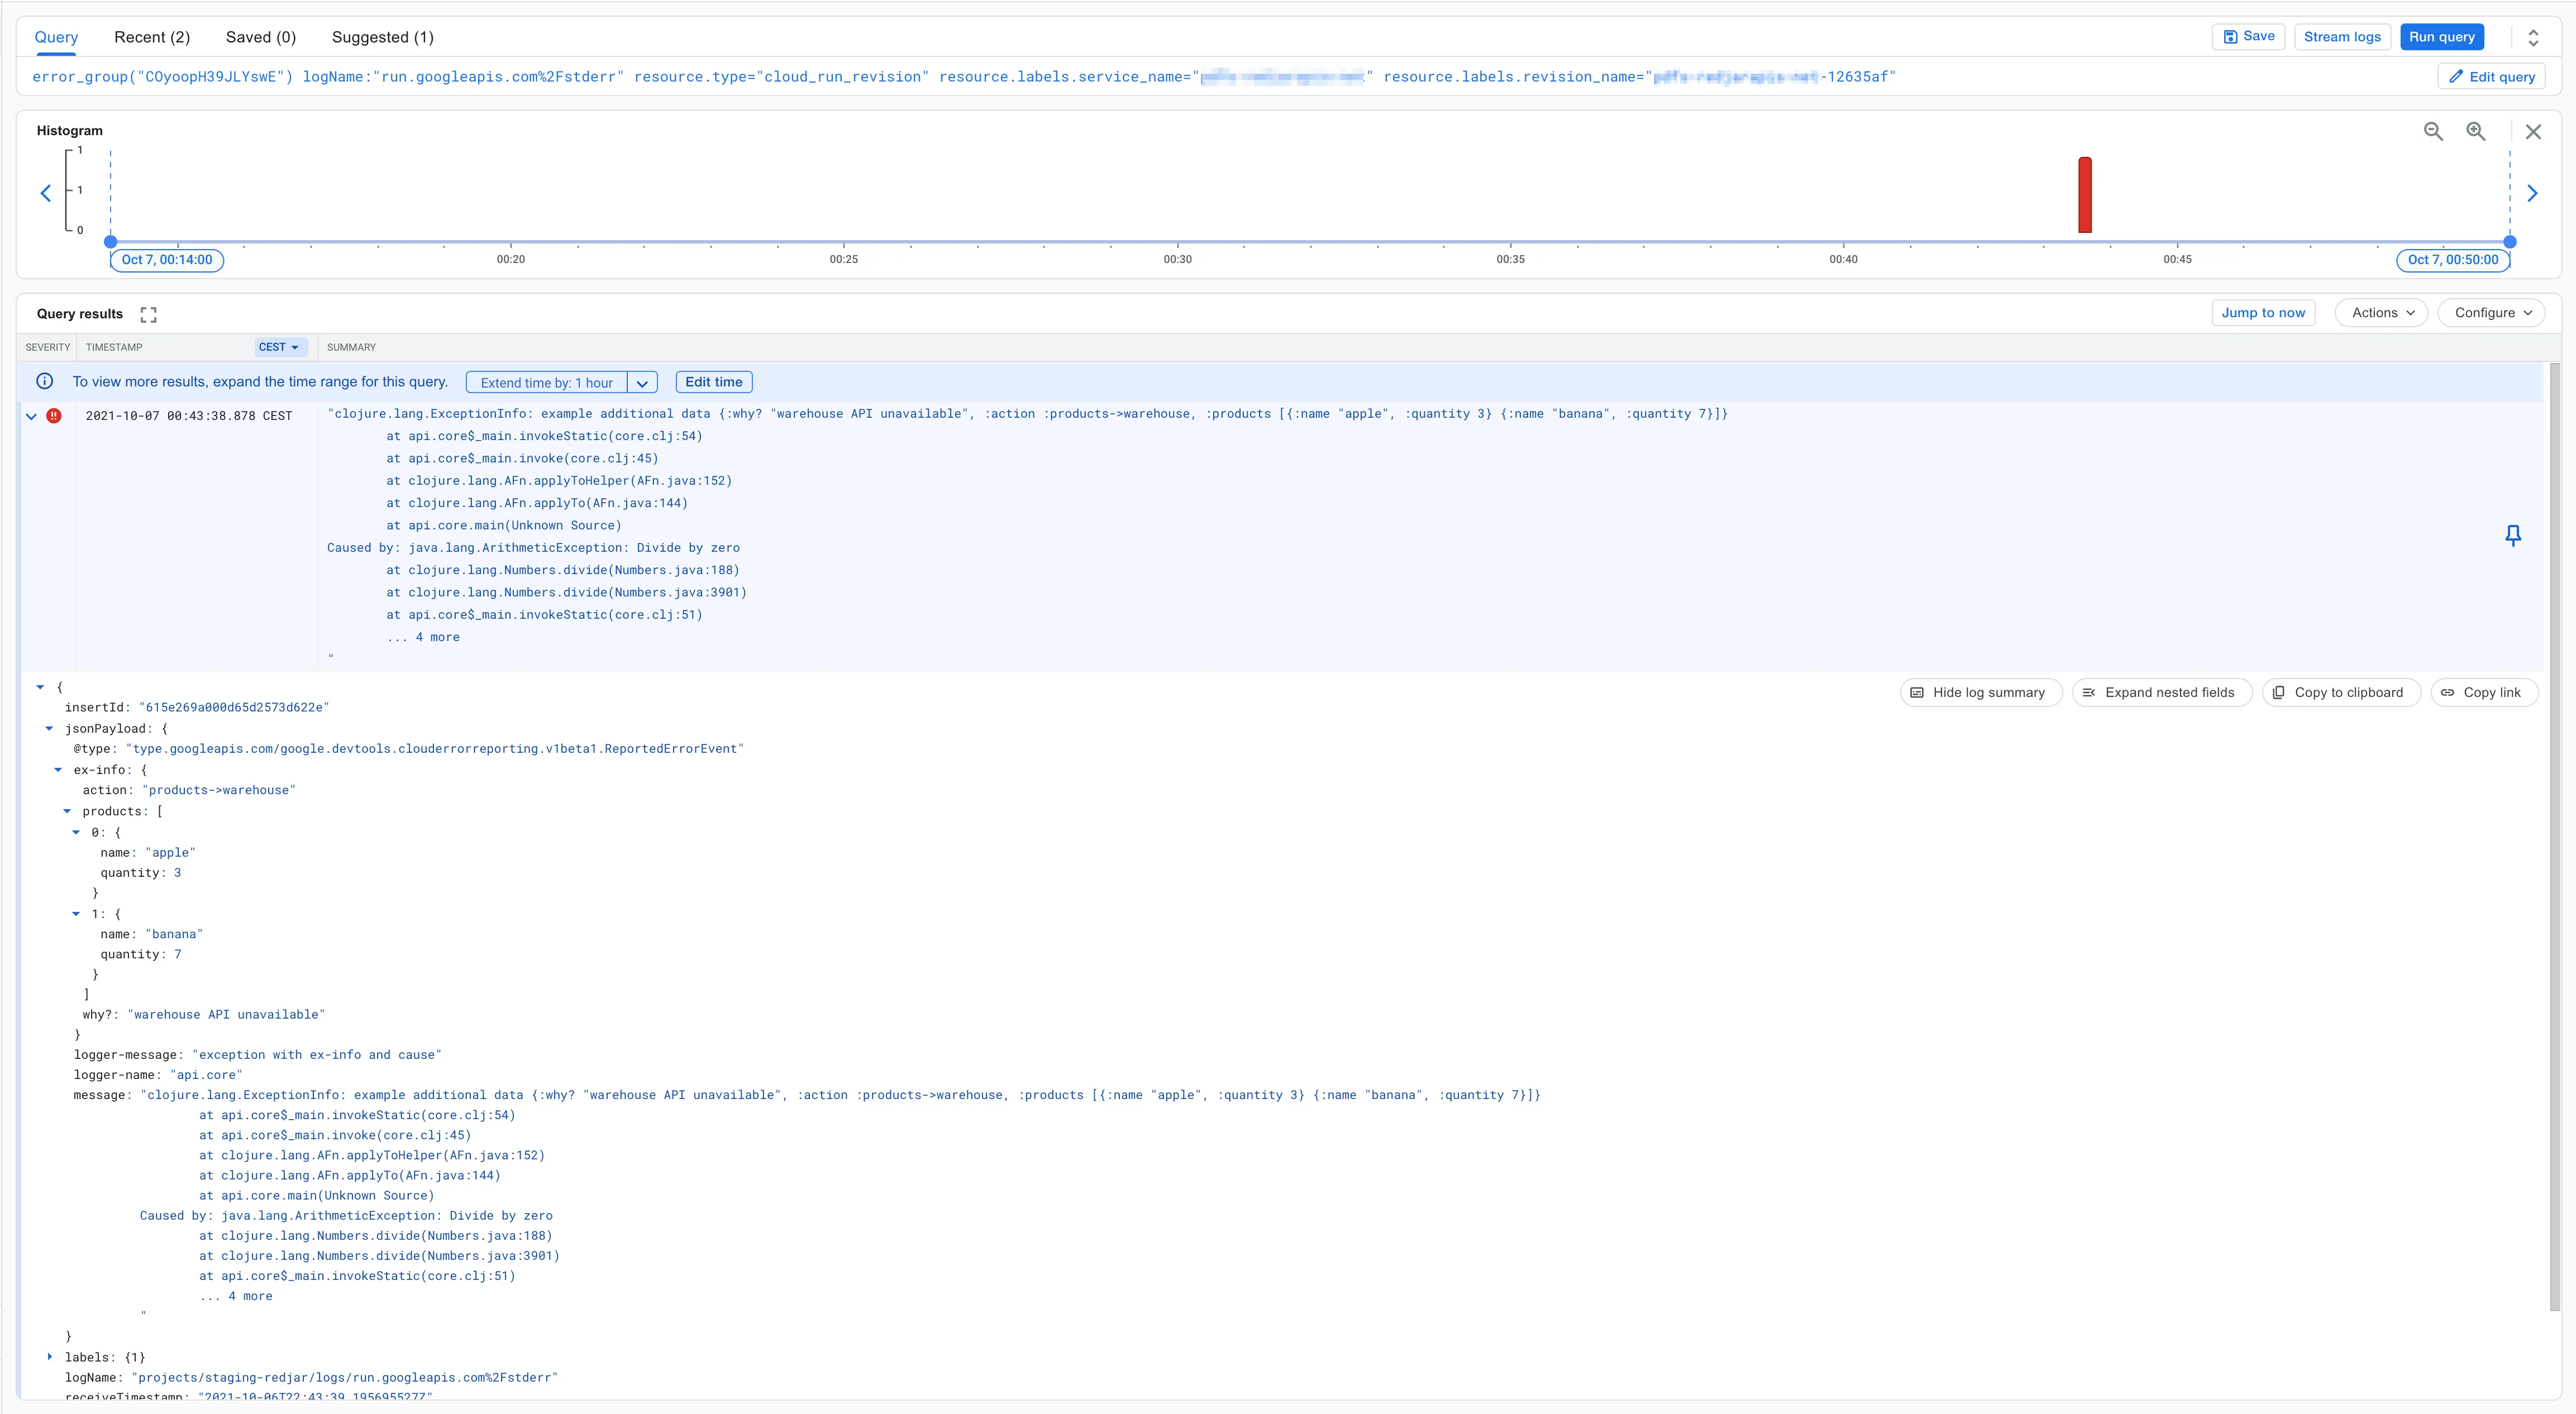Expand the labels node
The width and height of the screenshot is (2576, 1414).
pos(49,1357)
